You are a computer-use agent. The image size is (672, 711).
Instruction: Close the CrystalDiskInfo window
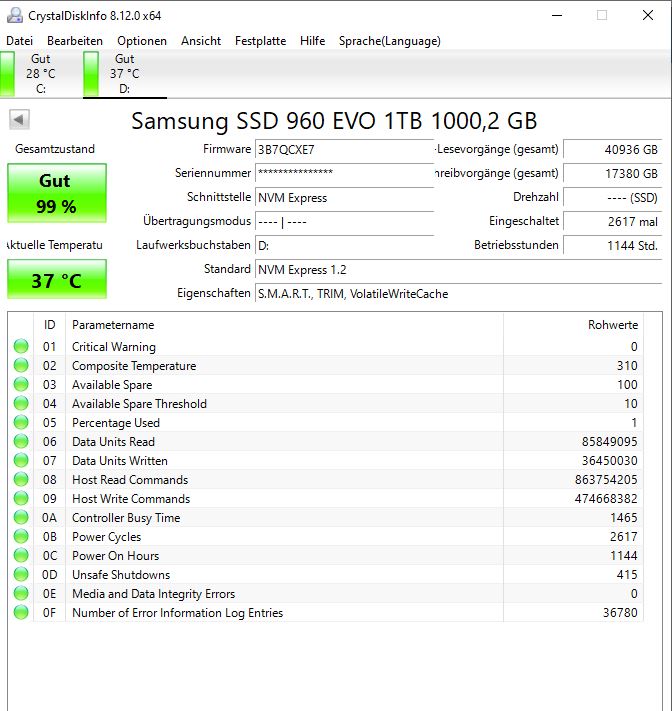click(x=648, y=15)
